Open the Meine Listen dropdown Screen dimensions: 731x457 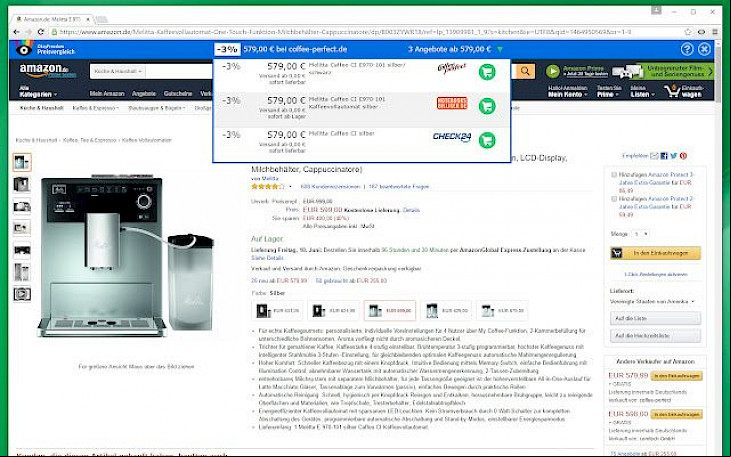coord(641,91)
